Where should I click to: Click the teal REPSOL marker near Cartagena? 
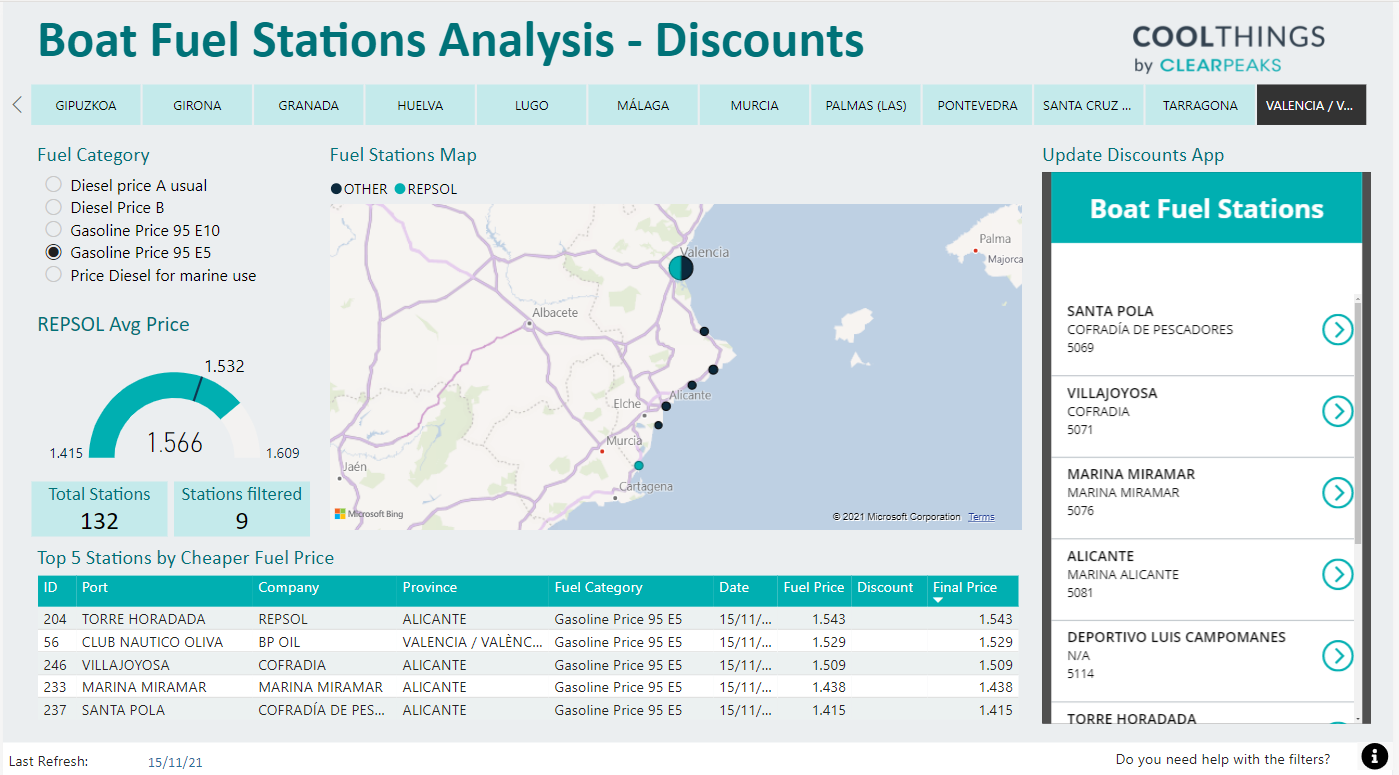click(x=639, y=466)
